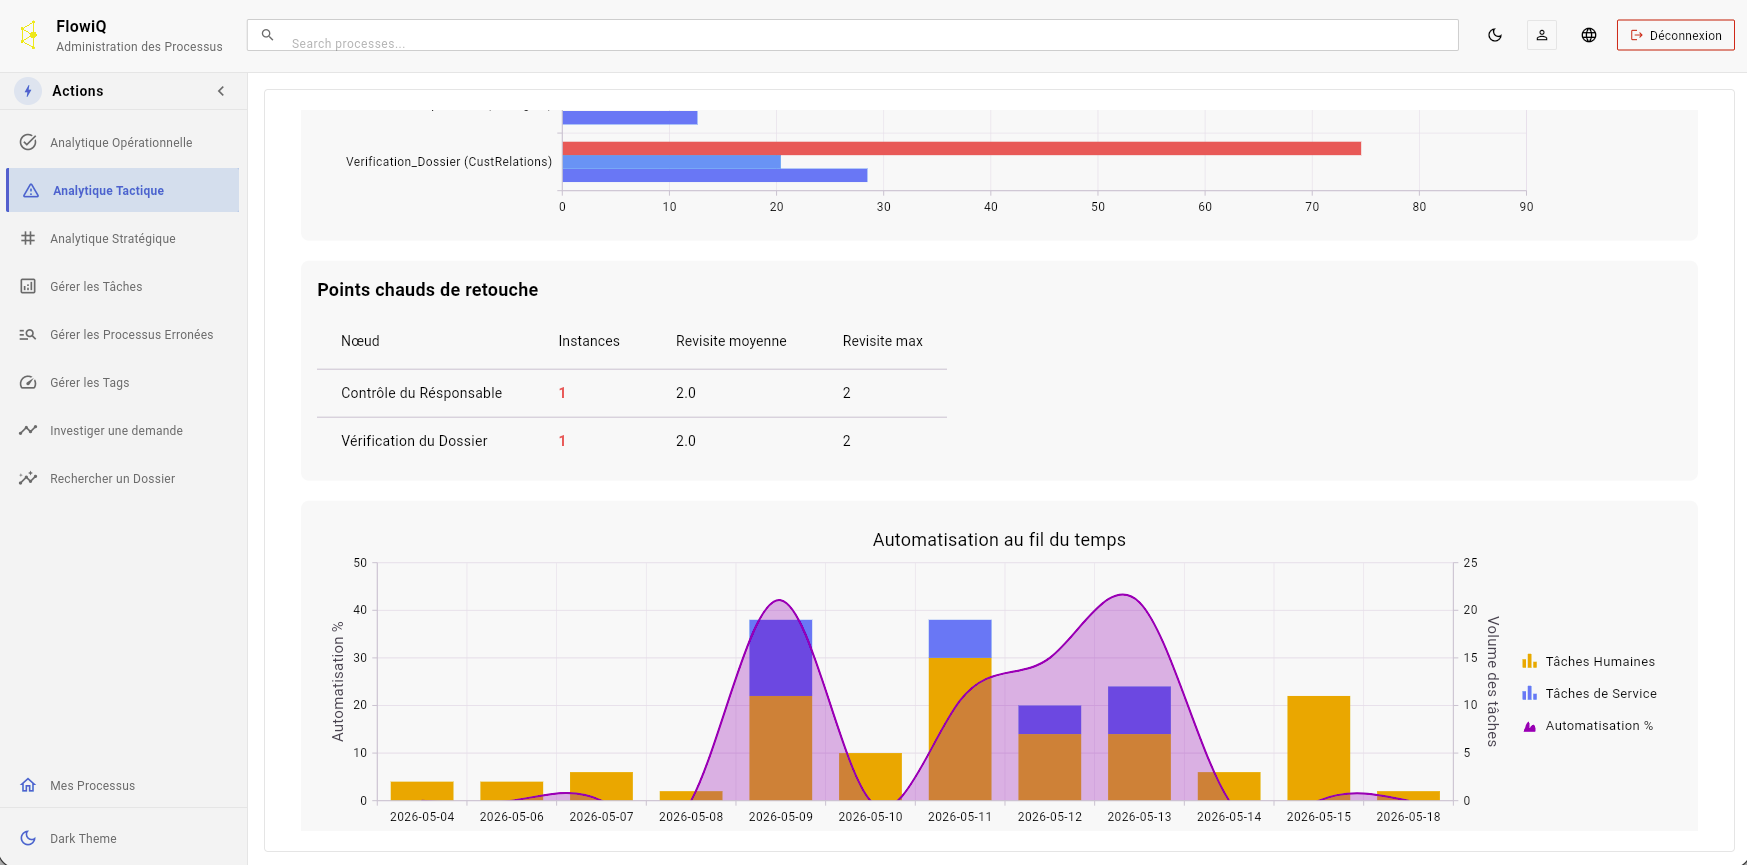This screenshot has width=1747, height=865.
Task: Open the user profile icon
Action: tap(1542, 35)
